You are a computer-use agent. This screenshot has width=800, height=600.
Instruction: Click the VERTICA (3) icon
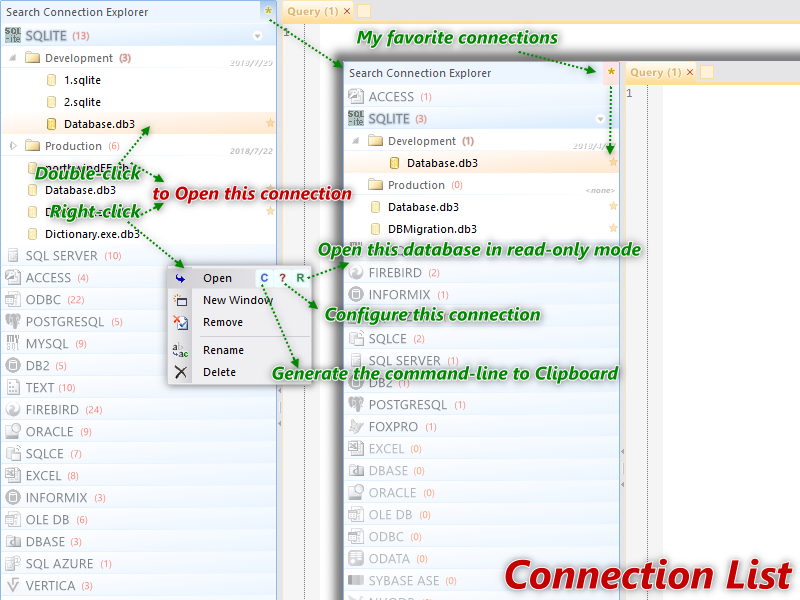(x=13, y=585)
